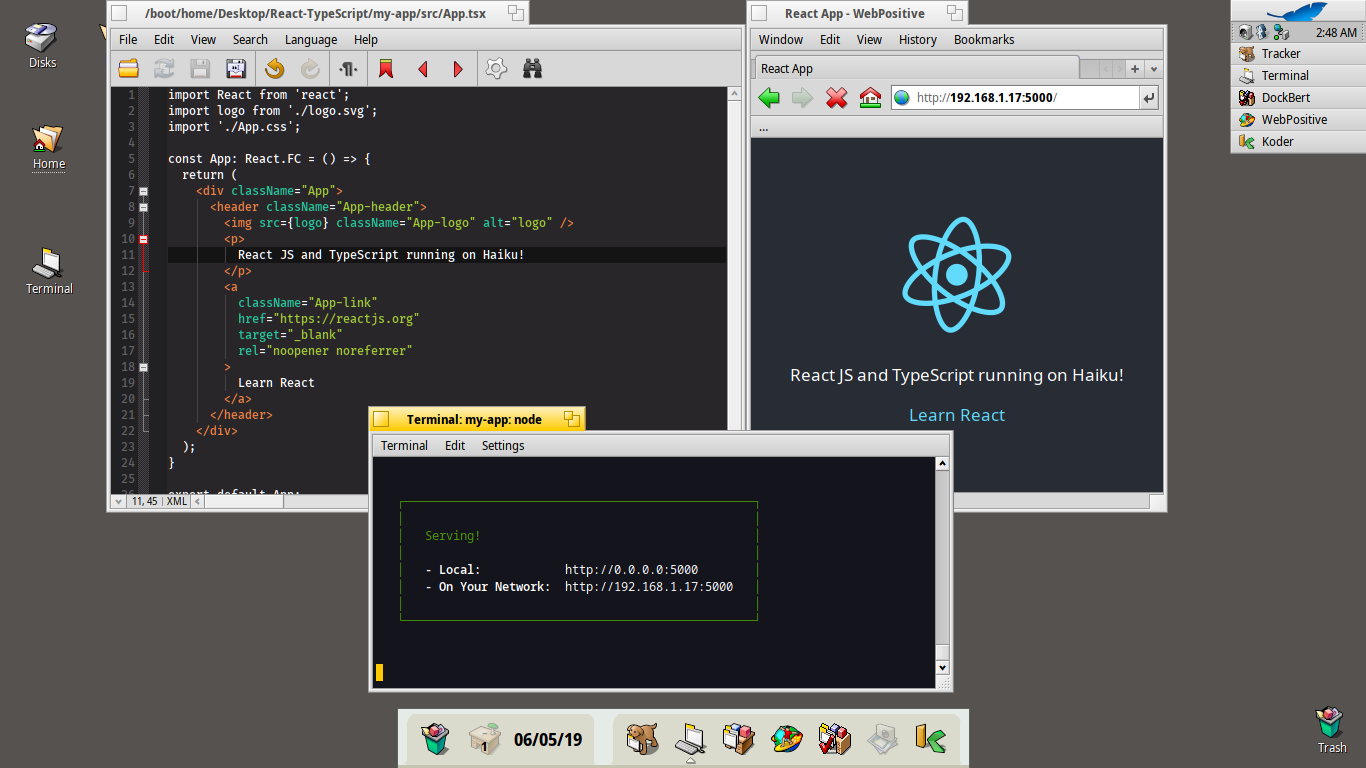The width and height of the screenshot is (1366, 768).
Task: Jump to next bookmark with right red arrow
Action: point(458,69)
